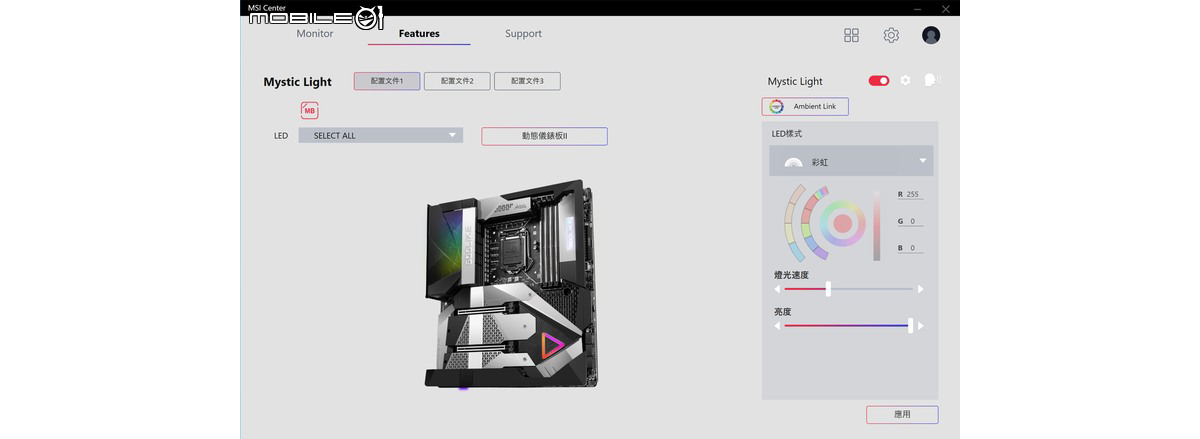Increase 亮度 with the right arrow
This screenshot has height=439, width=1200.
point(921,326)
